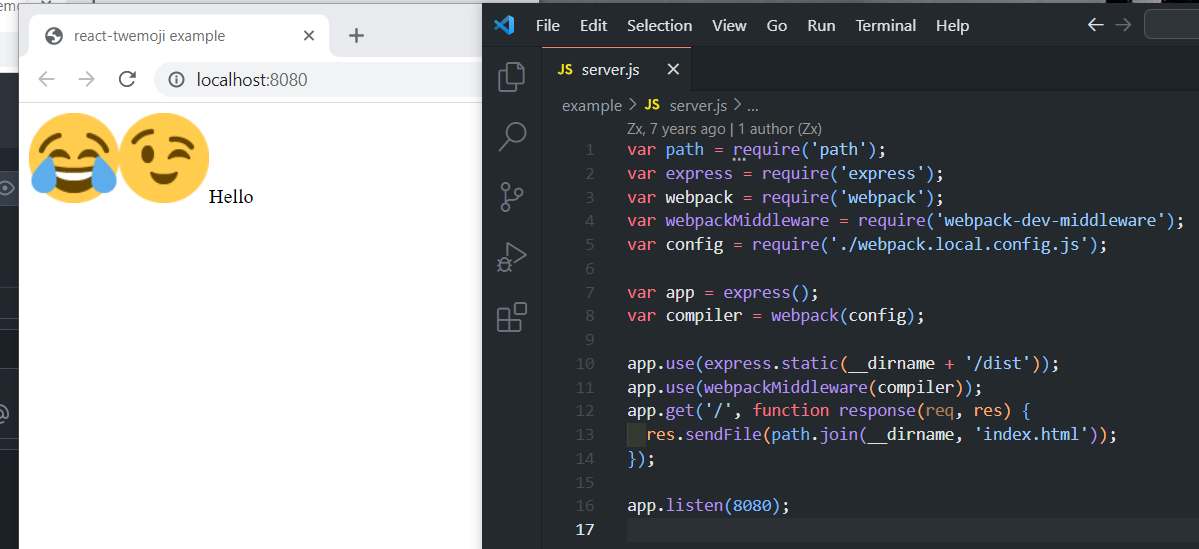Open the Run and Debug view
Viewport: 1199px width, 549px height.
coord(512,257)
